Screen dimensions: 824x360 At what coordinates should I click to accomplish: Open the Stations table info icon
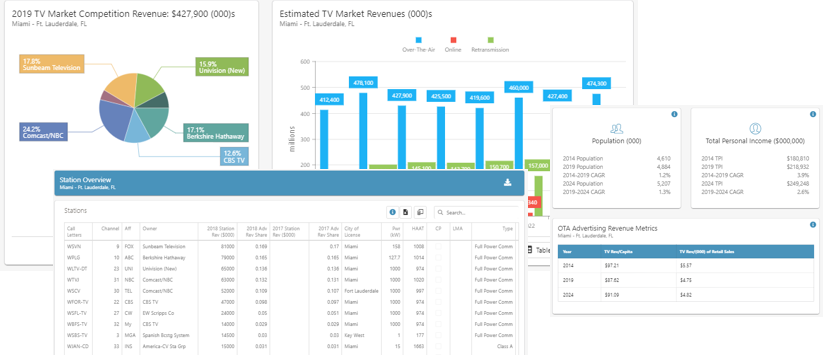tap(393, 212)
